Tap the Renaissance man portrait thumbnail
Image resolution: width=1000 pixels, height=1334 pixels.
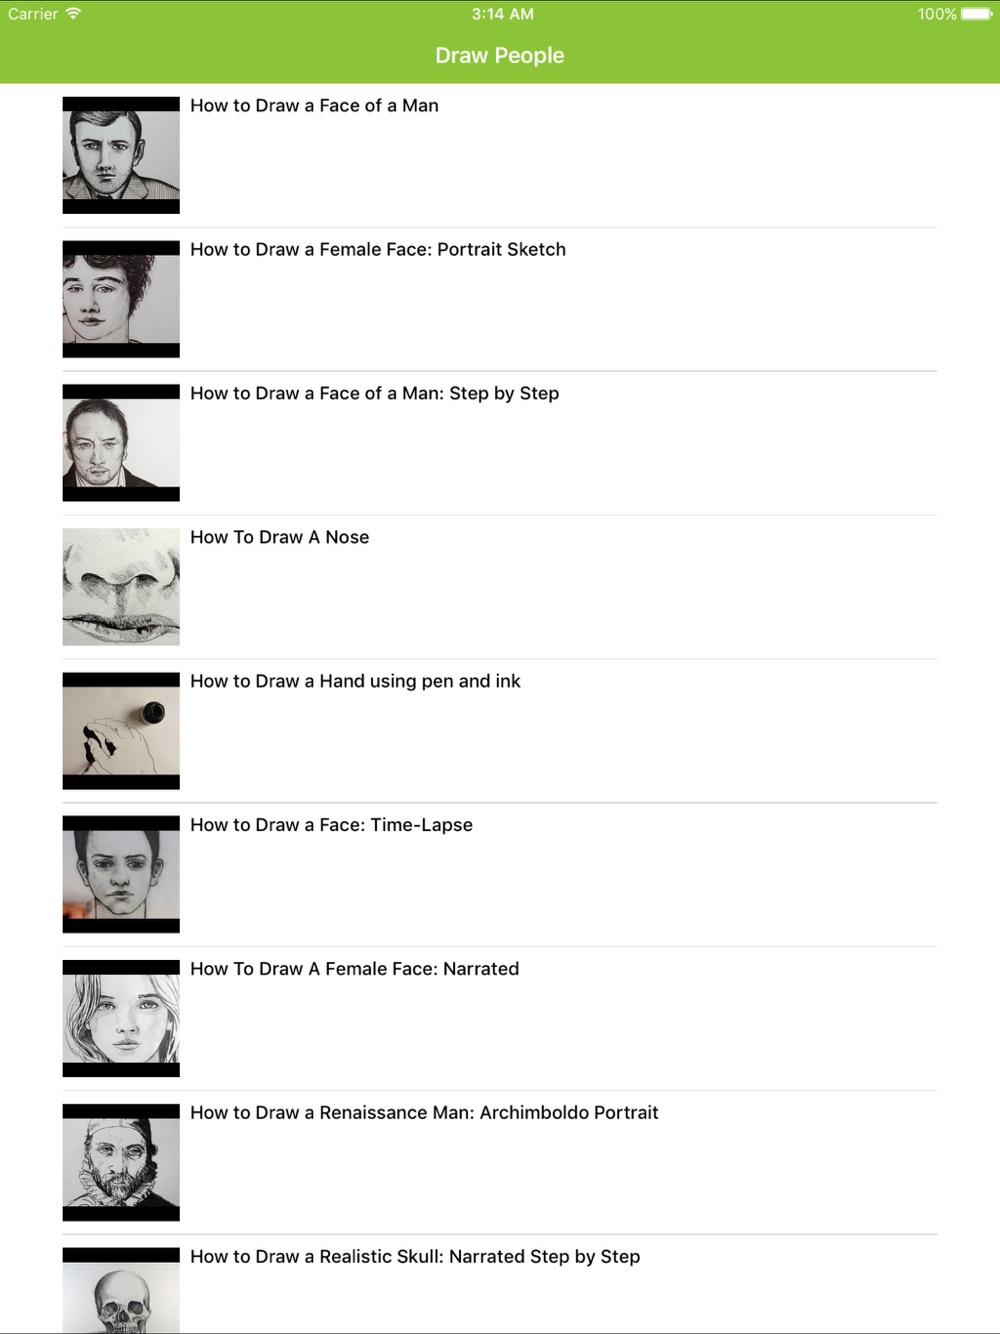tap(121, 1163)
